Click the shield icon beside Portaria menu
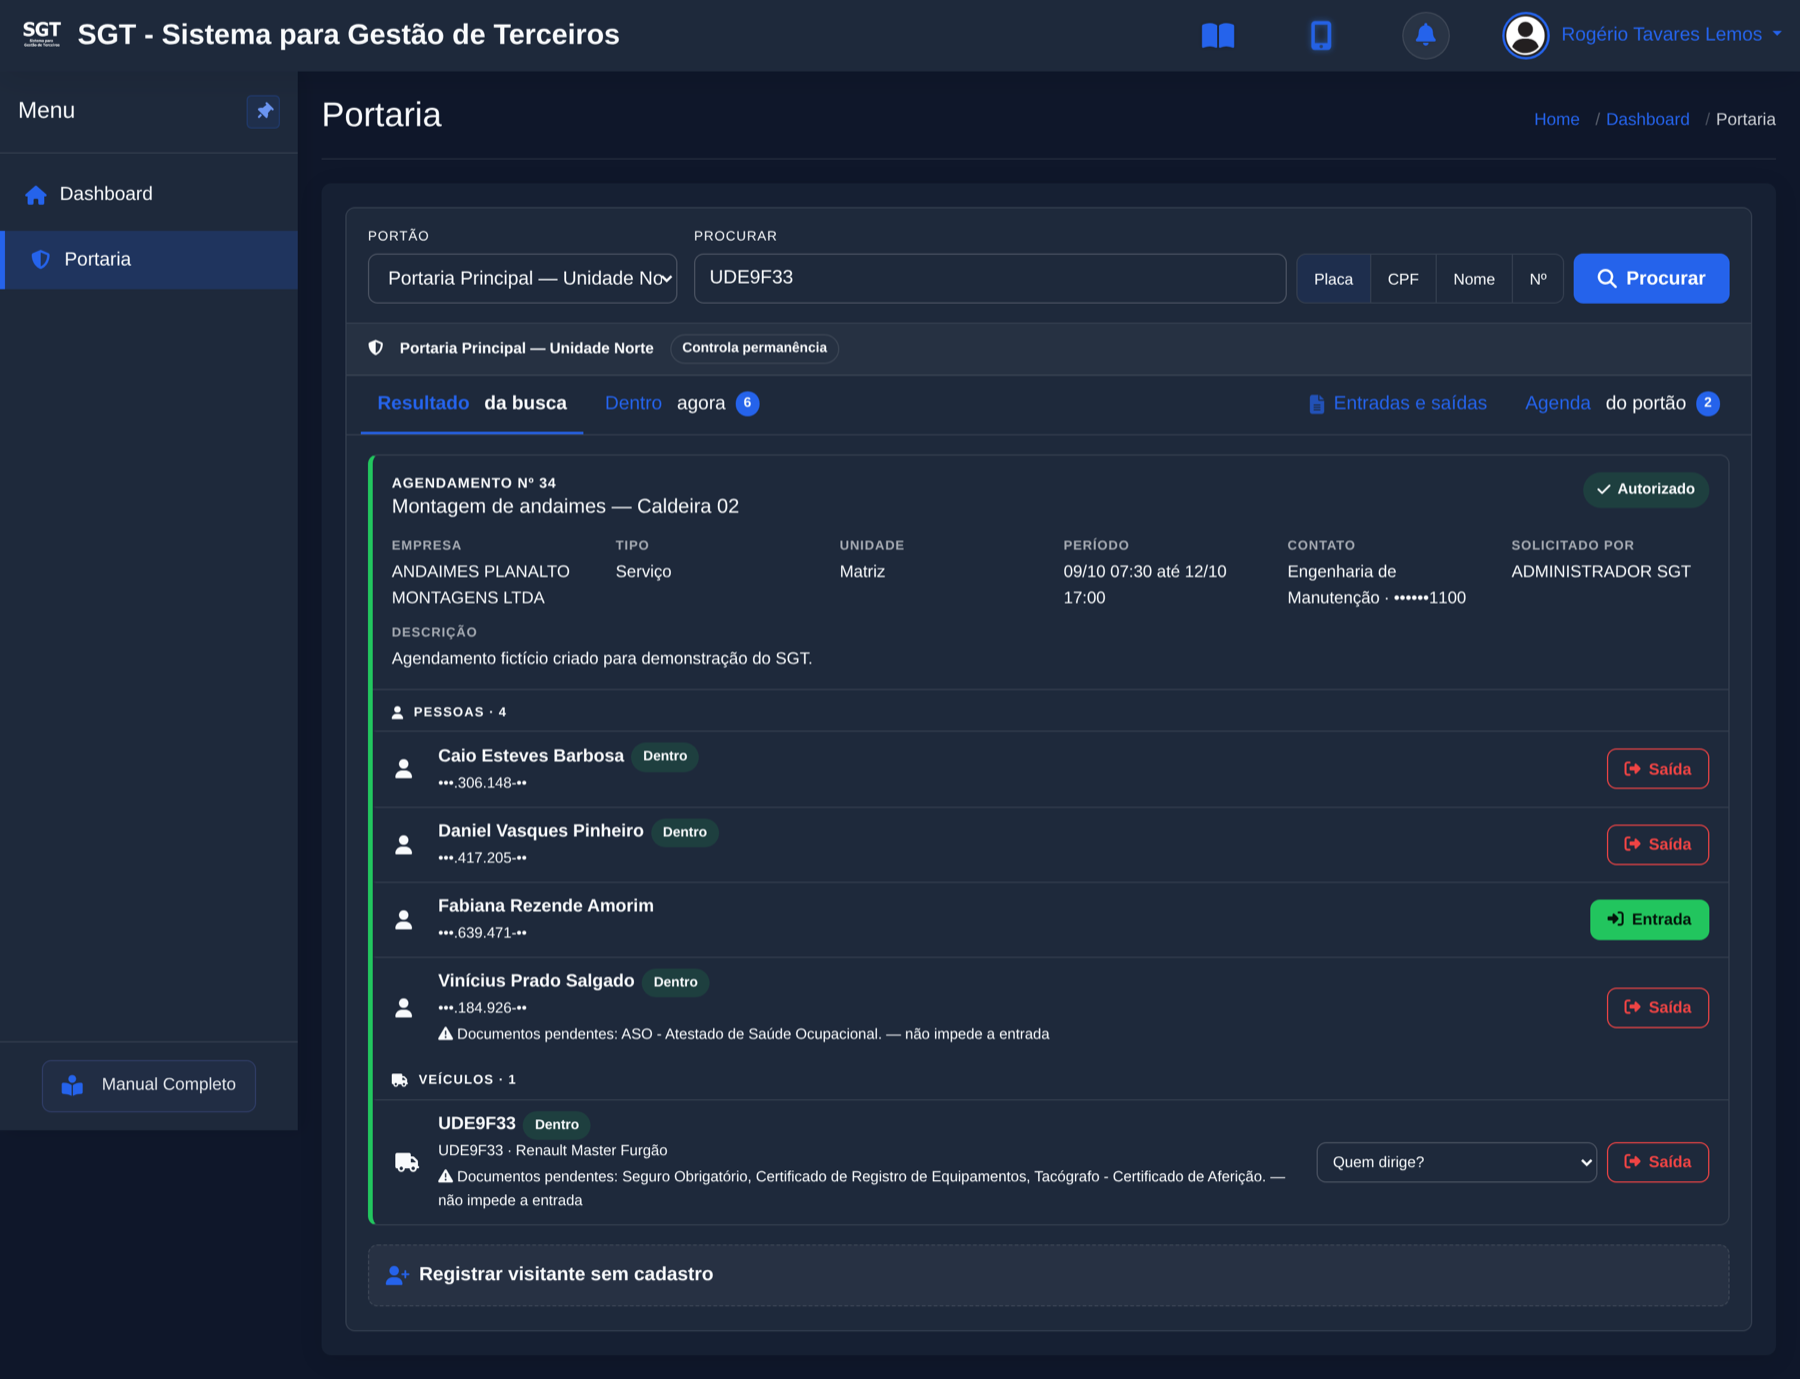1800x1379 pixels. tap(41, 260)
